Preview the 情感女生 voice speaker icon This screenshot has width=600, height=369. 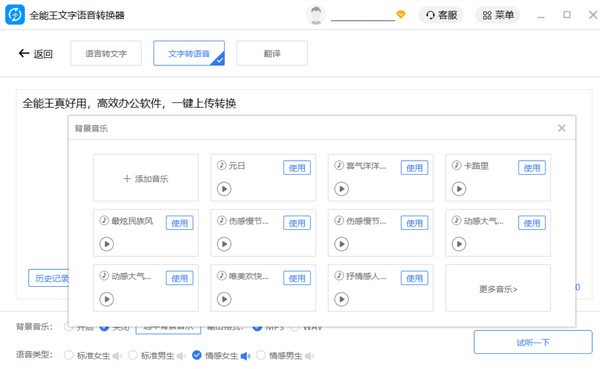tap(246, 356)
